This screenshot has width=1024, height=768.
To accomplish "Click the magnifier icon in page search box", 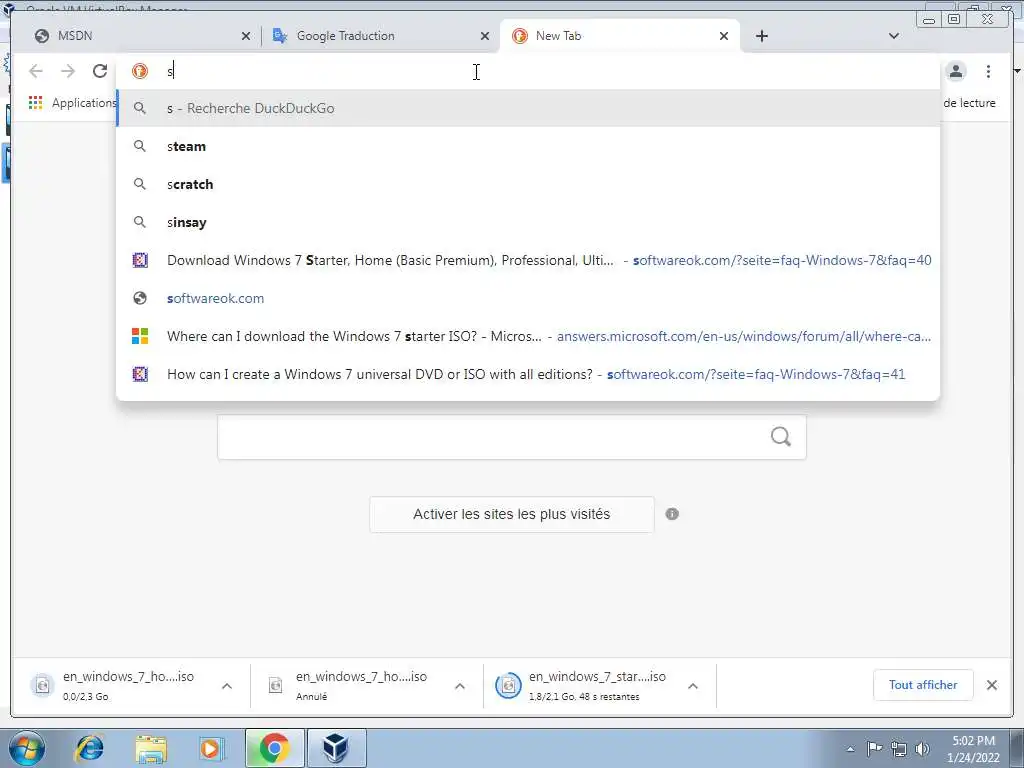I will pos(780,437).
